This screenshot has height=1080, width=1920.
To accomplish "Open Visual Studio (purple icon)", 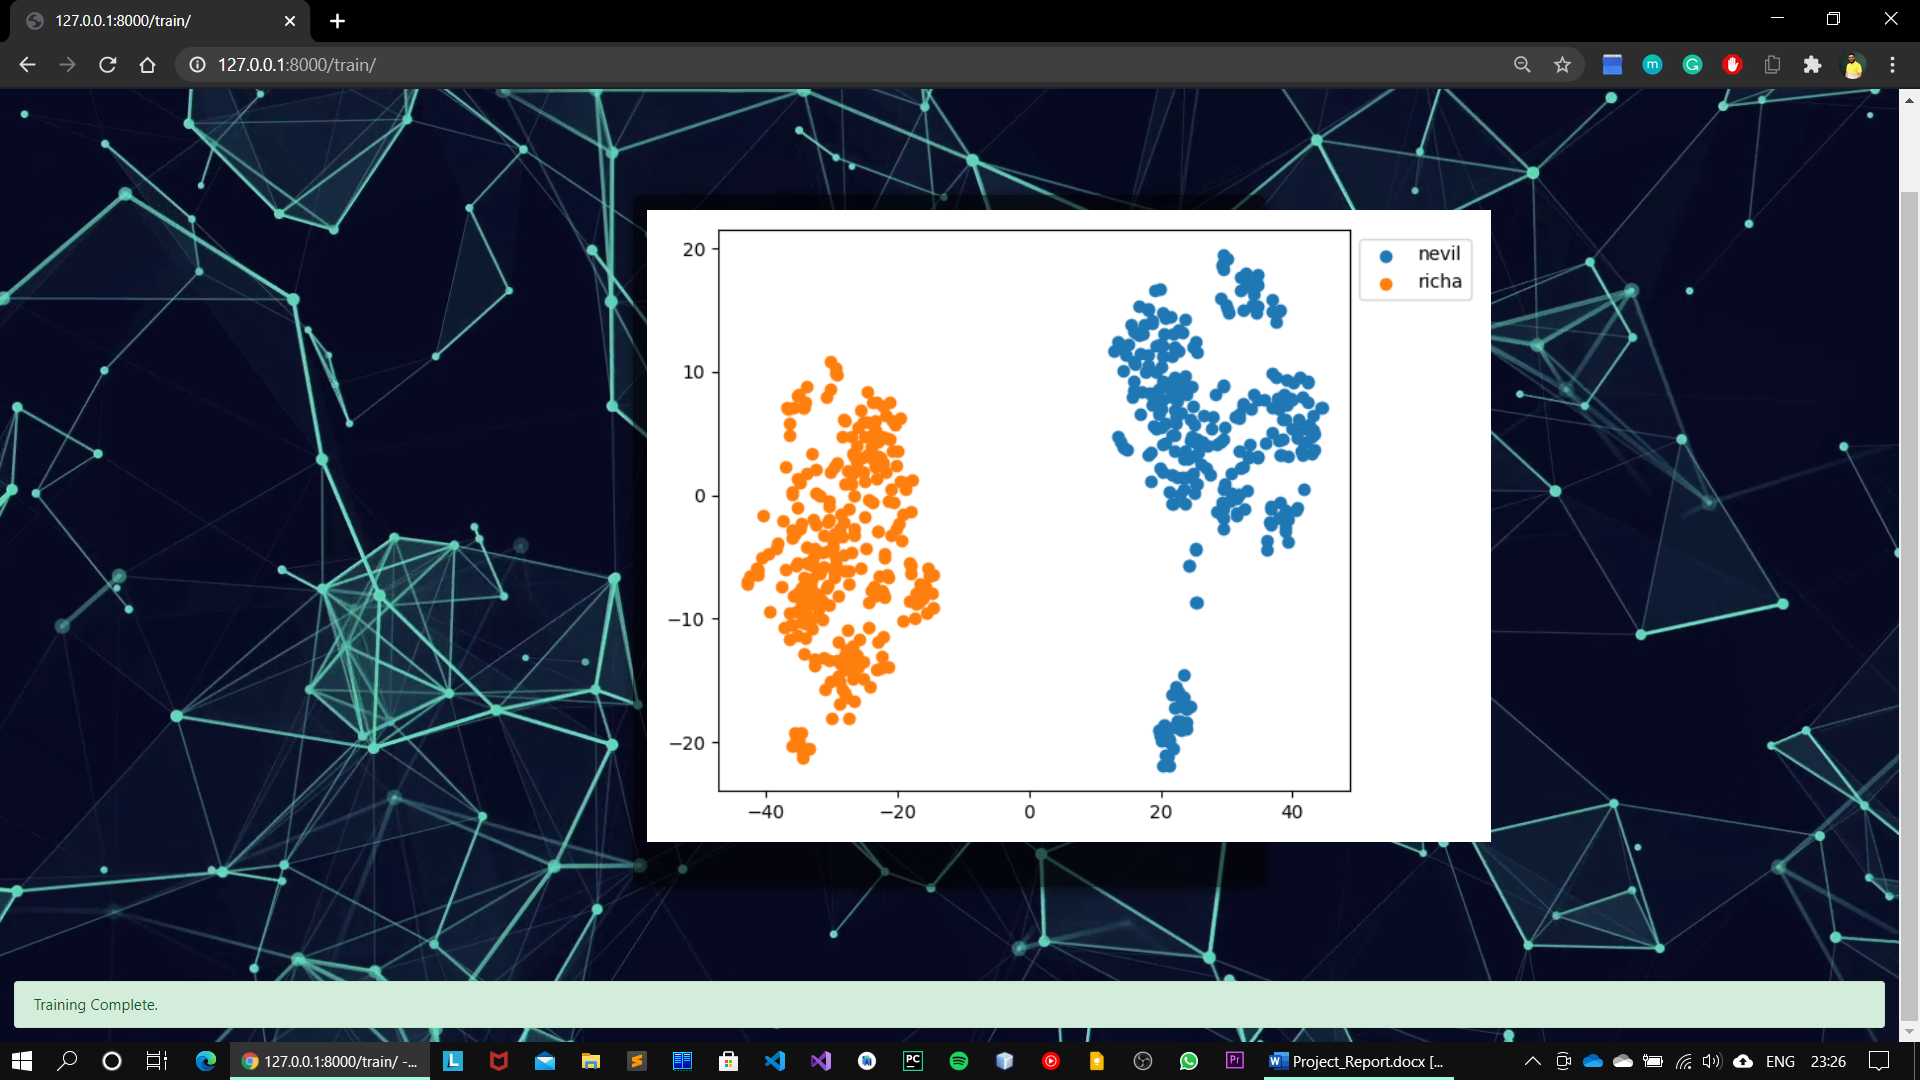I will pyautogui.click(x=821, y=1061).
